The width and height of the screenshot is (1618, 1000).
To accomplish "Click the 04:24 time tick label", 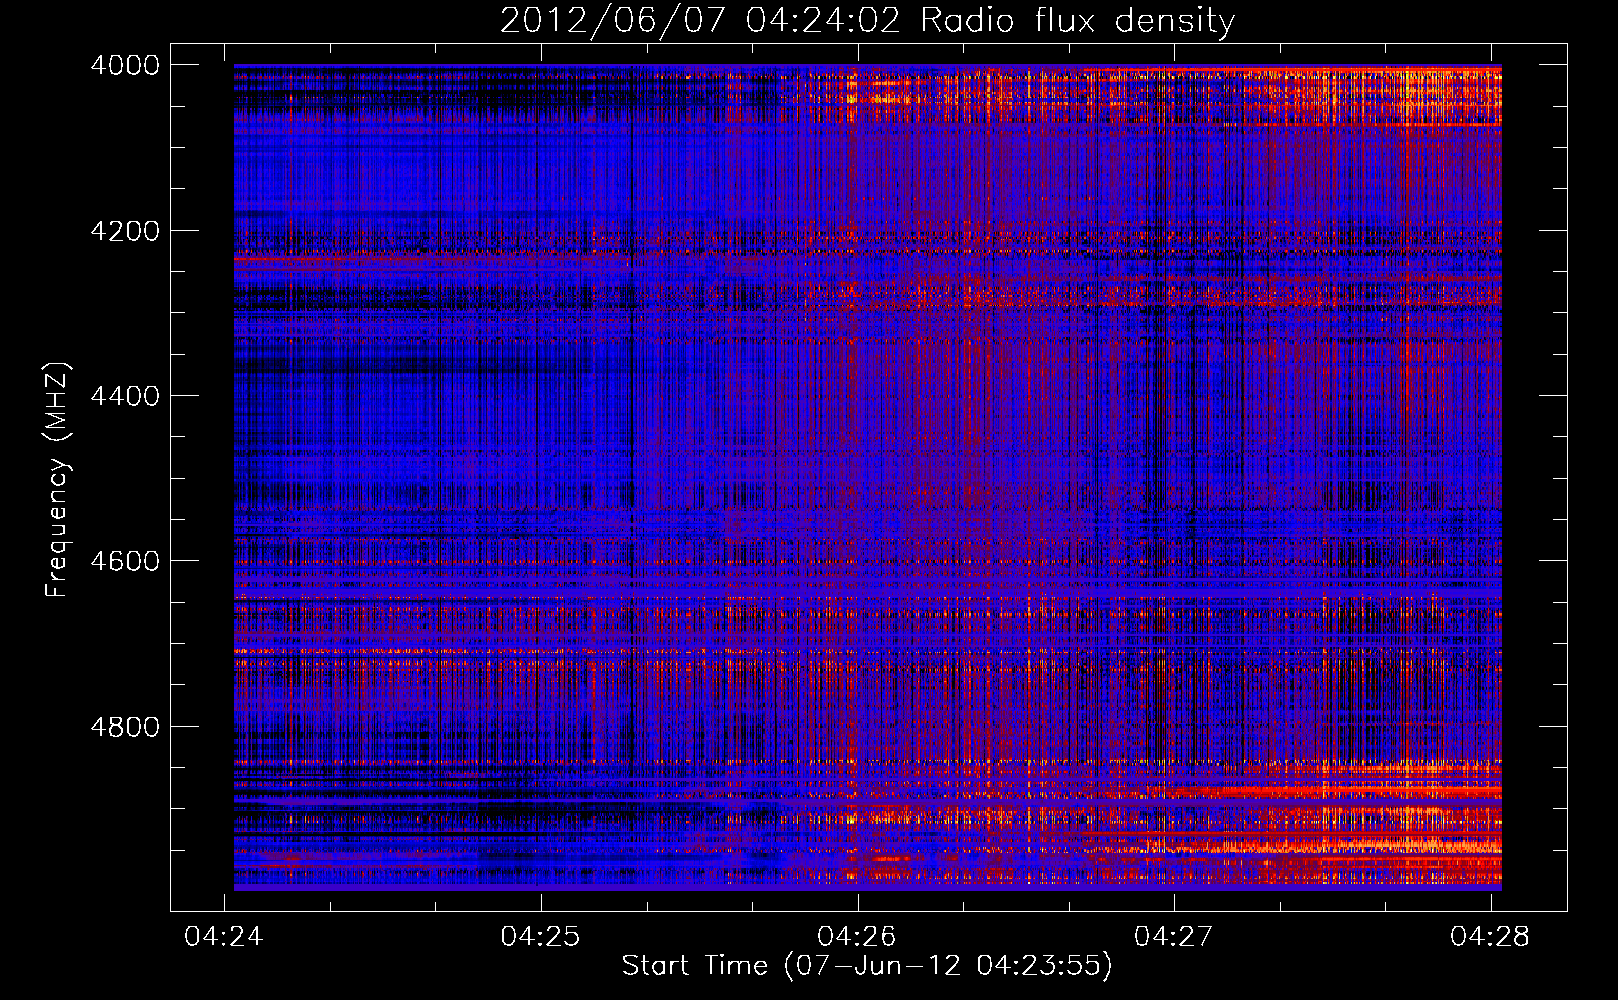I will click(x=224, y=936).
